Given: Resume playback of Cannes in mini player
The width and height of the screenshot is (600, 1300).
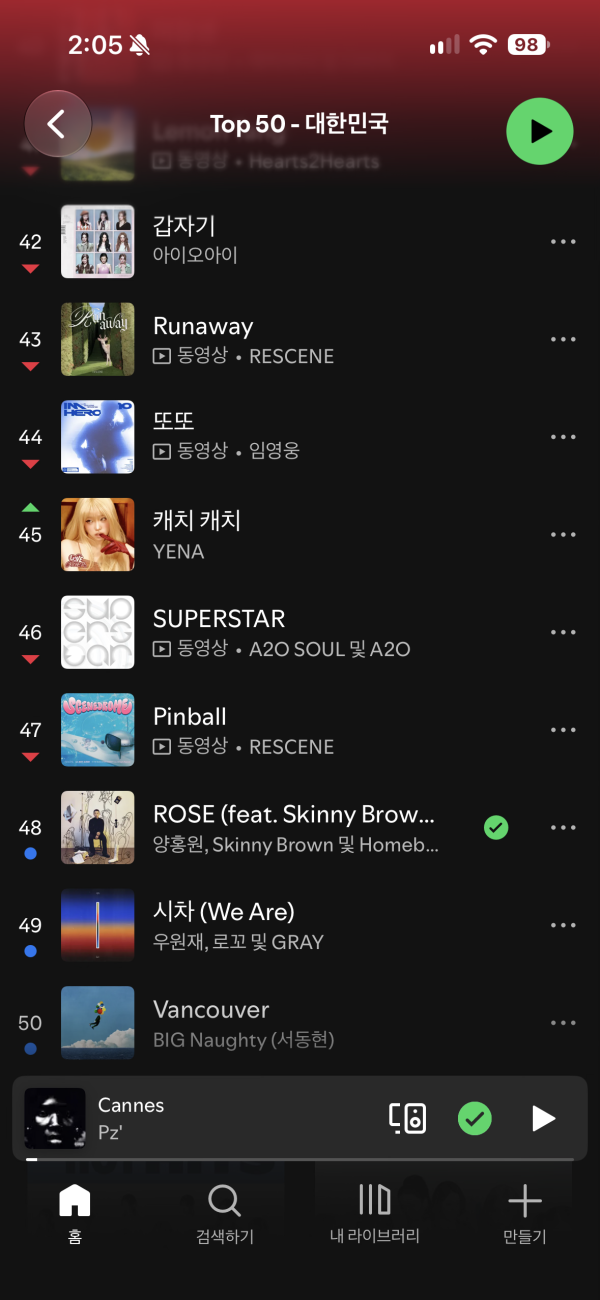Looking at the screenshot, I should 543,1118.
